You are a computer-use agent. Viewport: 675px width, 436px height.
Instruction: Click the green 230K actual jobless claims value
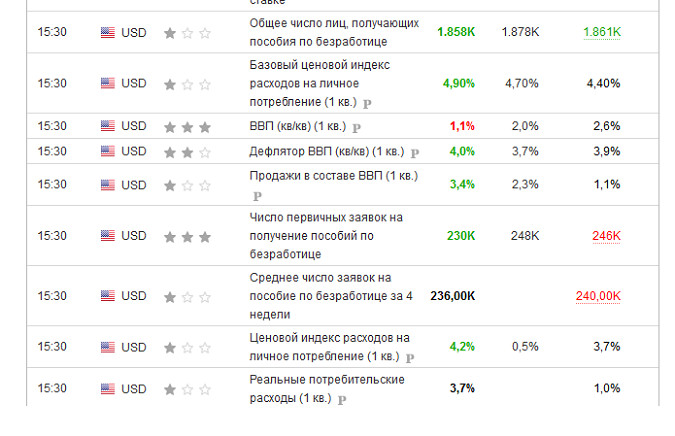click(x=461, y=236)
